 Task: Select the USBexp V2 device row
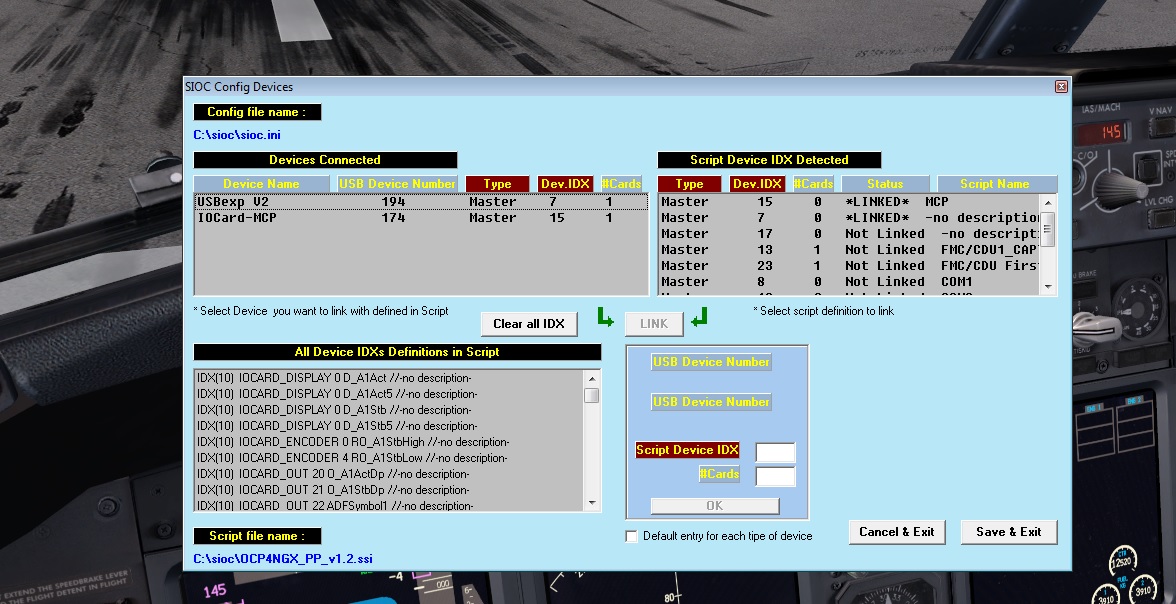click(x=420, y=202)
